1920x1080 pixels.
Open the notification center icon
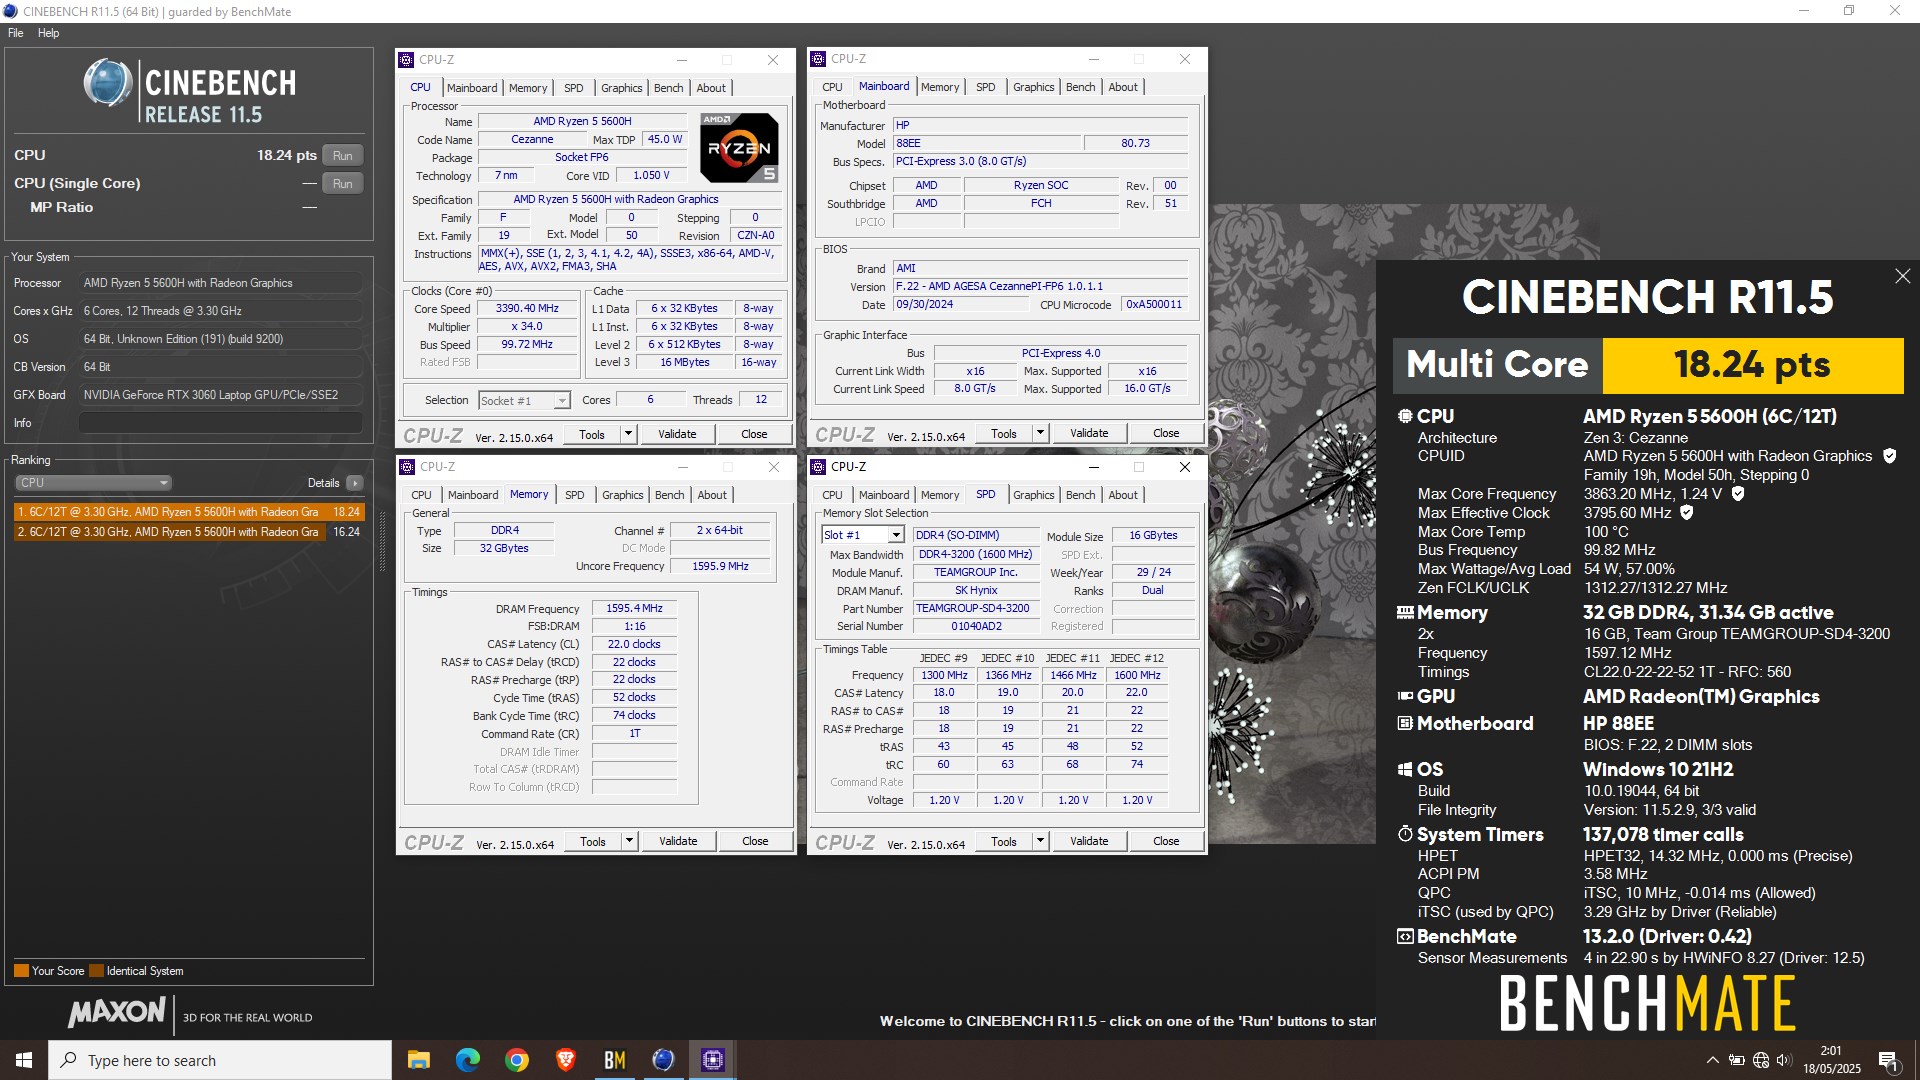click(1889, 1061)
